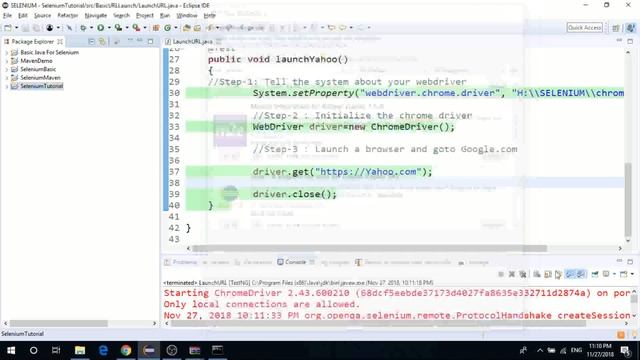The width and height of the screenshot is (640, 360).
Task: Open Microsoft Edge from taskbar
Action: (103, 350)
